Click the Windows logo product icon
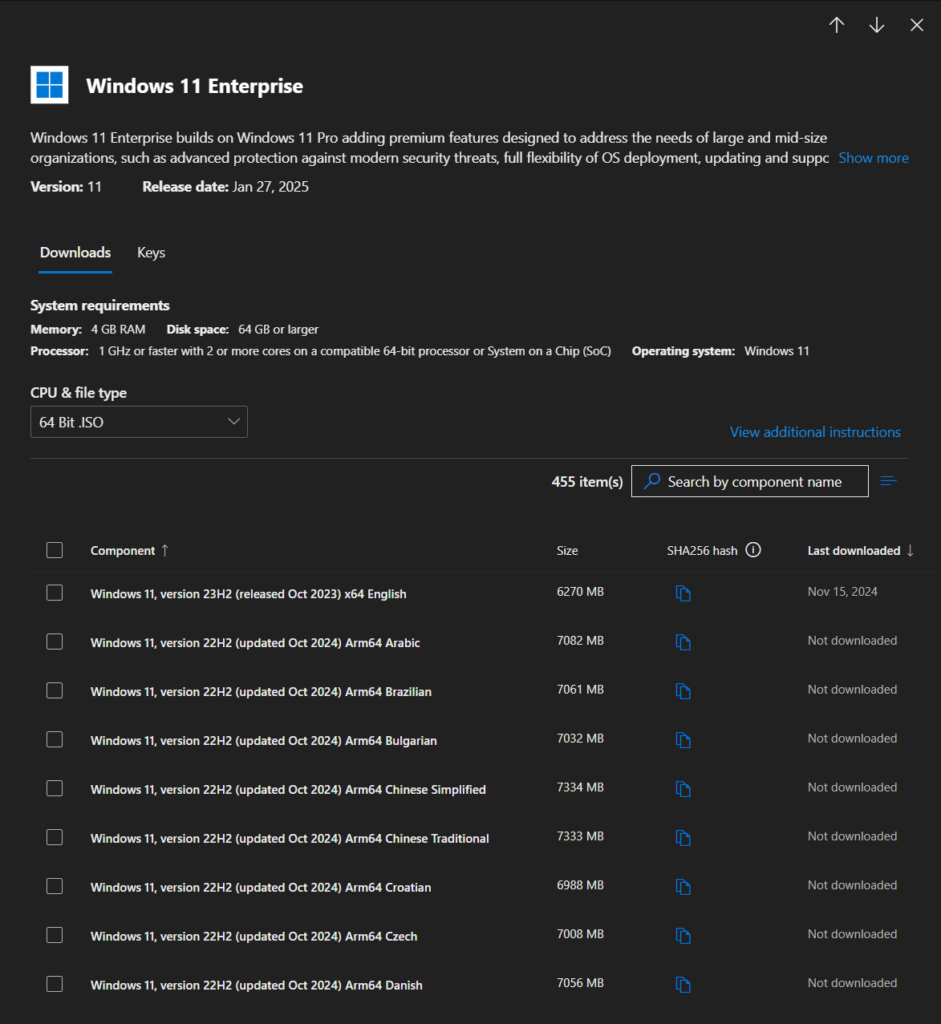 point(50,85)
